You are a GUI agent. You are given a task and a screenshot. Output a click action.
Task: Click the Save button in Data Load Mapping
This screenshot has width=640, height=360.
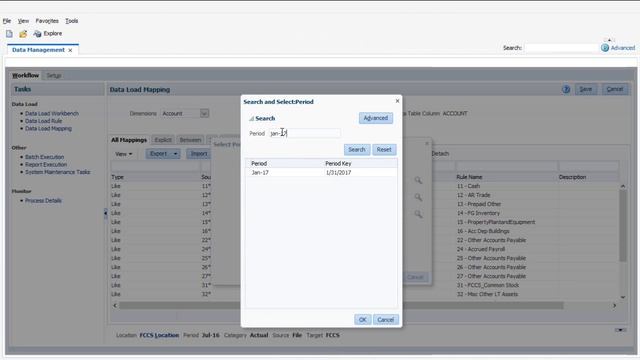(x=585, y=89)
